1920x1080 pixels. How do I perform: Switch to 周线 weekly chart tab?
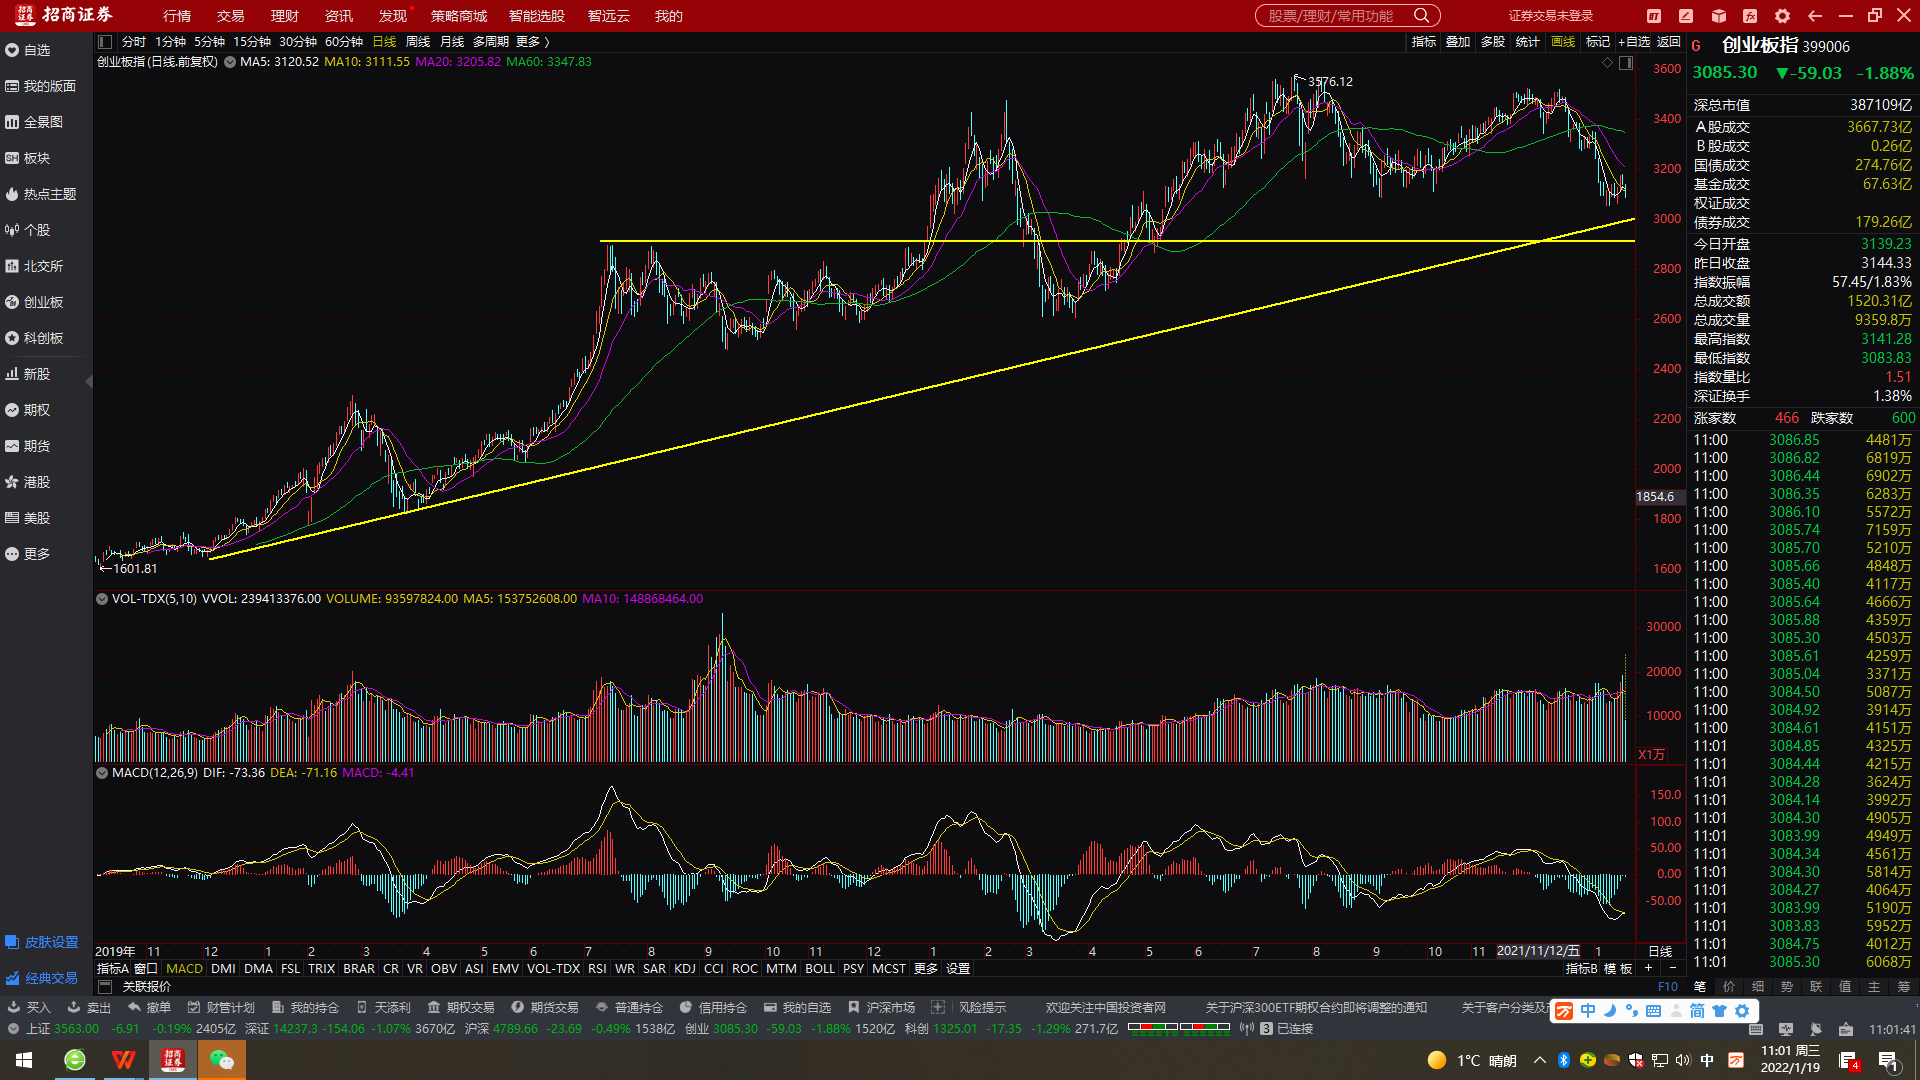[x=417, y=42]
